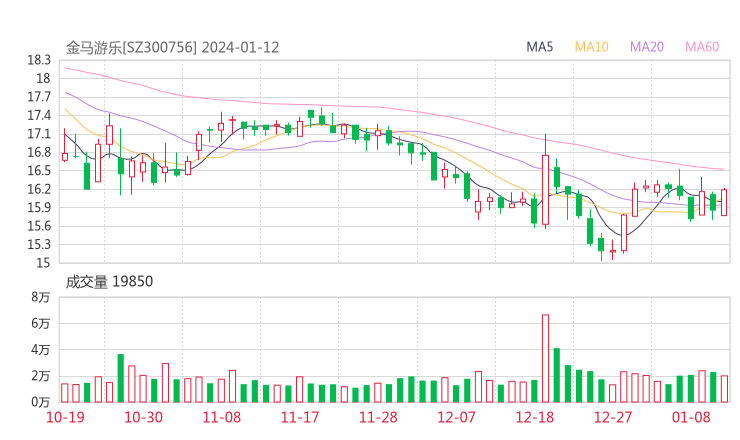
Task: Click the 01-08 date axis label
Action: click(x=691, y=417)
